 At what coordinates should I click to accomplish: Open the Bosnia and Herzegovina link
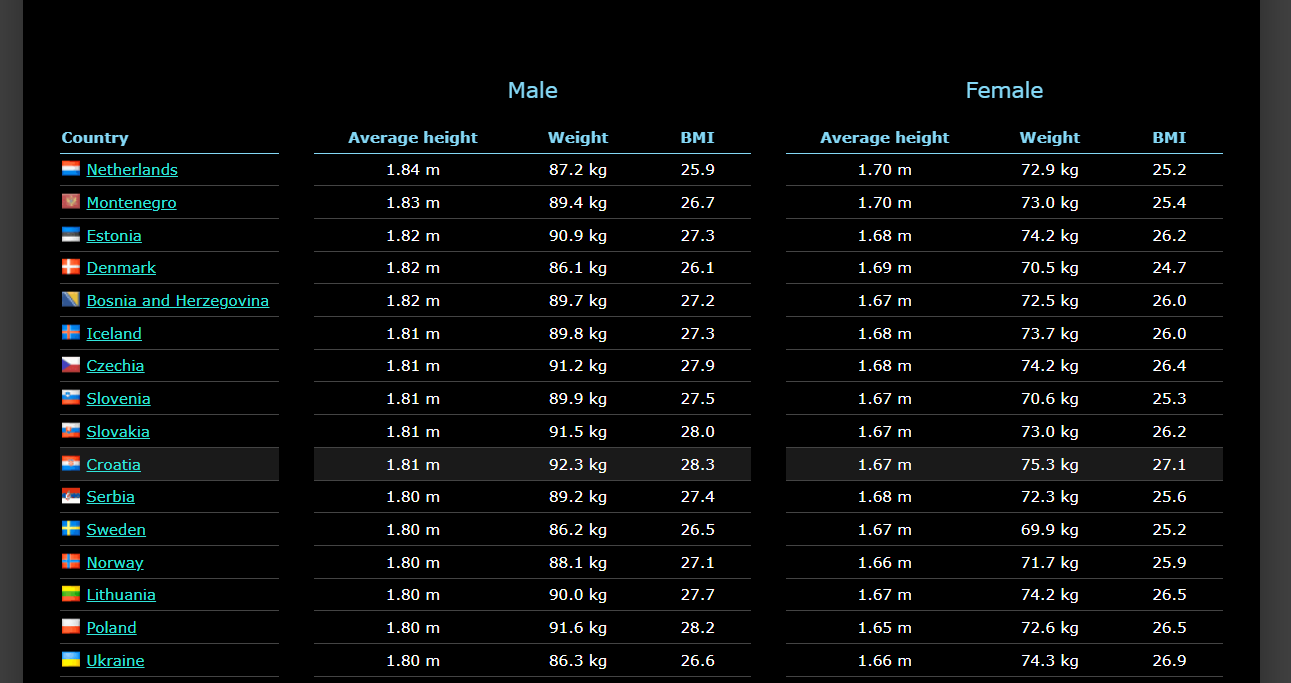point(177,301)
